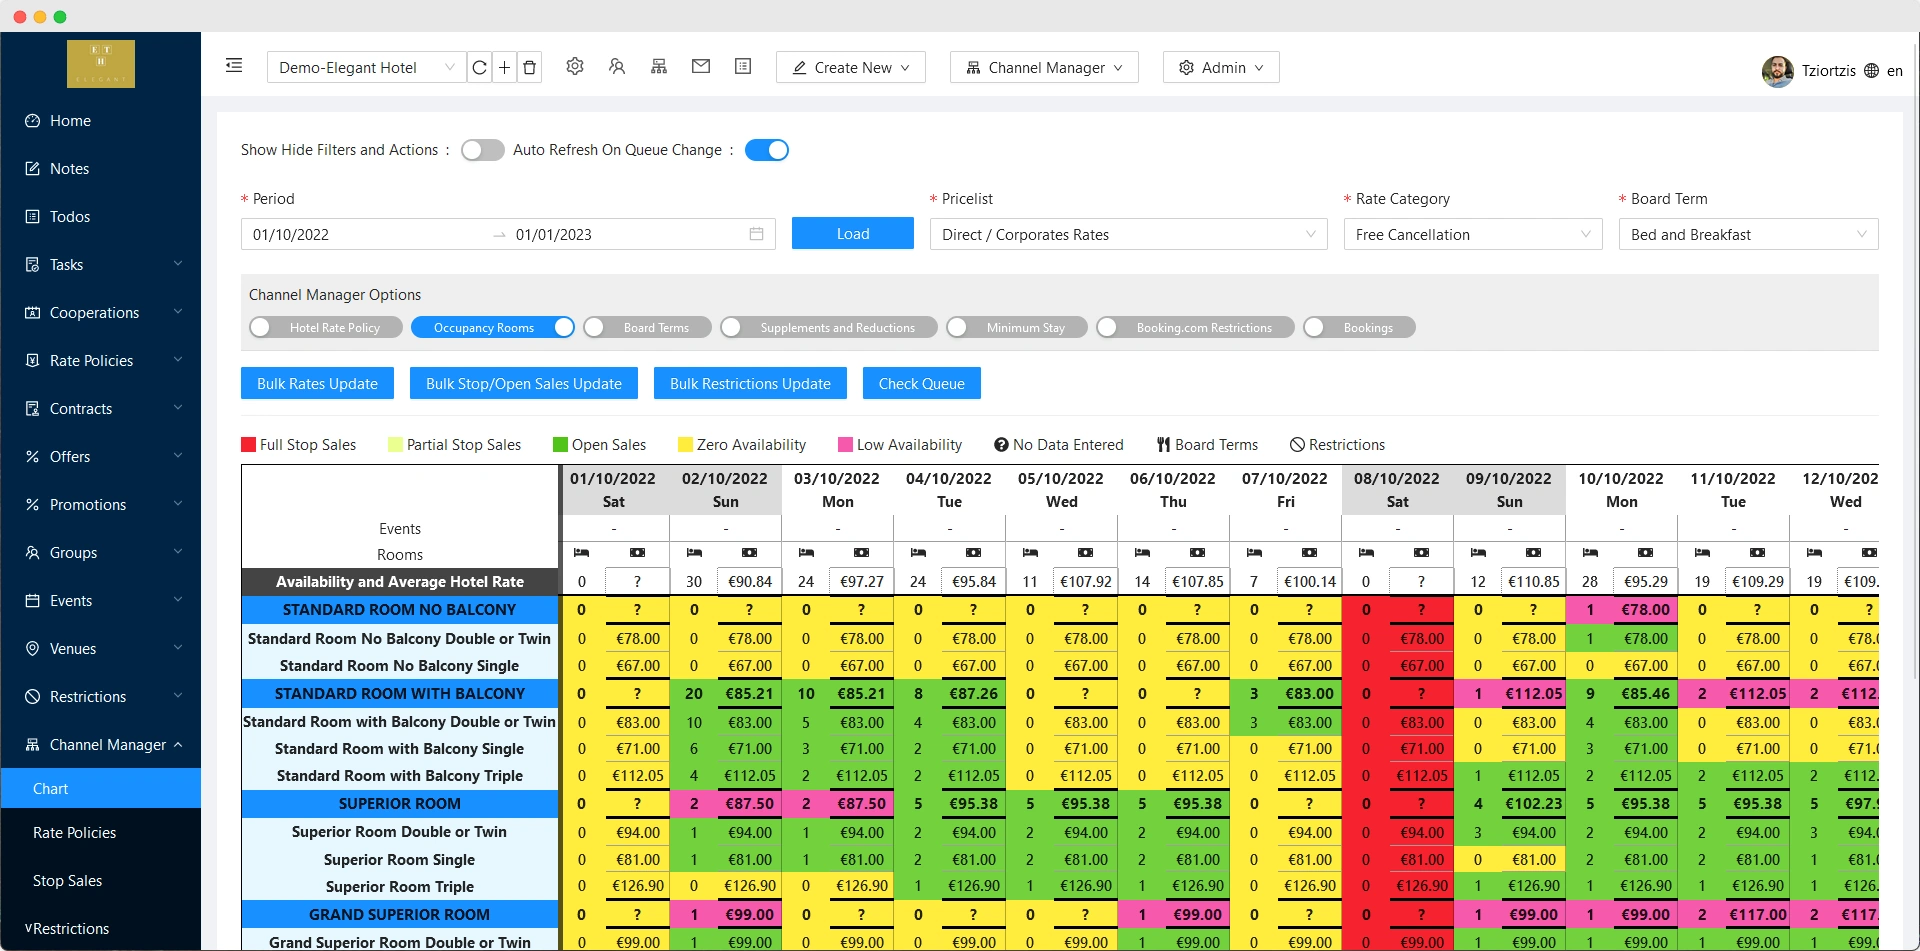Click the user search icon
1920x951 pixels.
617,66
